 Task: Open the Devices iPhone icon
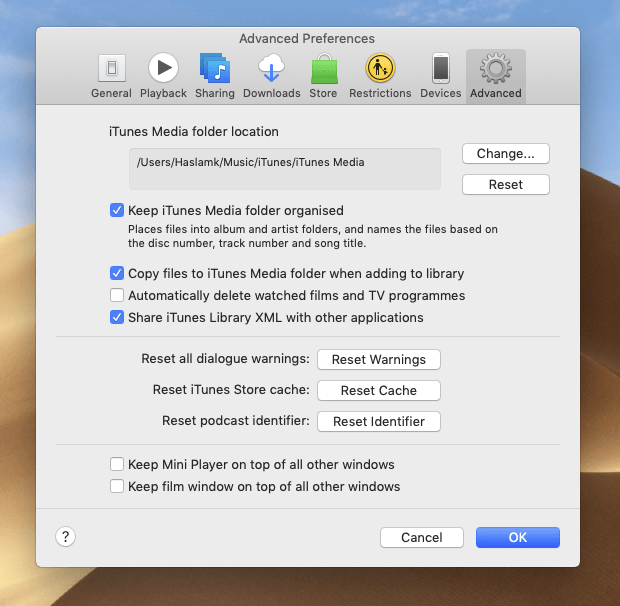pyautogui.click(x=441, y=68)
